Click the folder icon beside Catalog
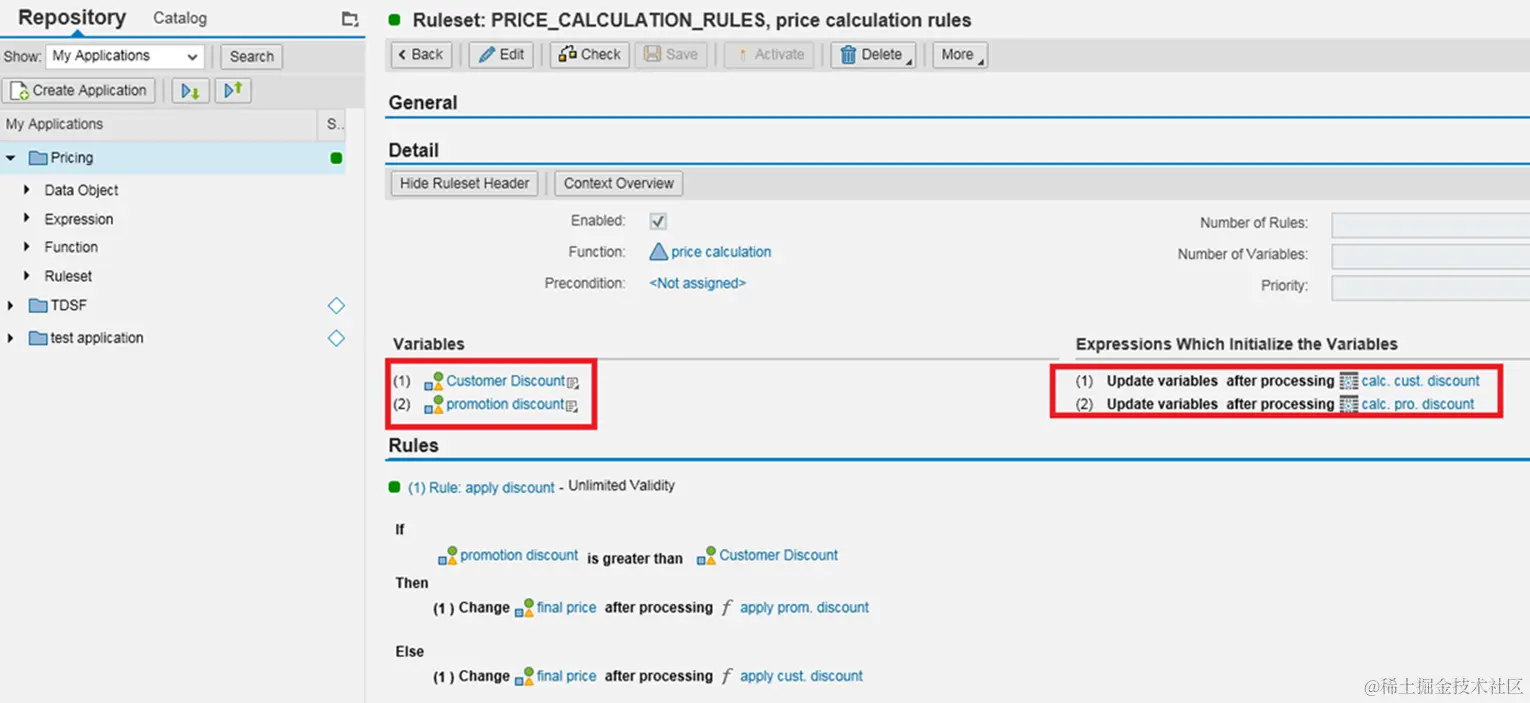Image resolution: width=1530 pixels, height=703 pixels. (x=349, y=19)
